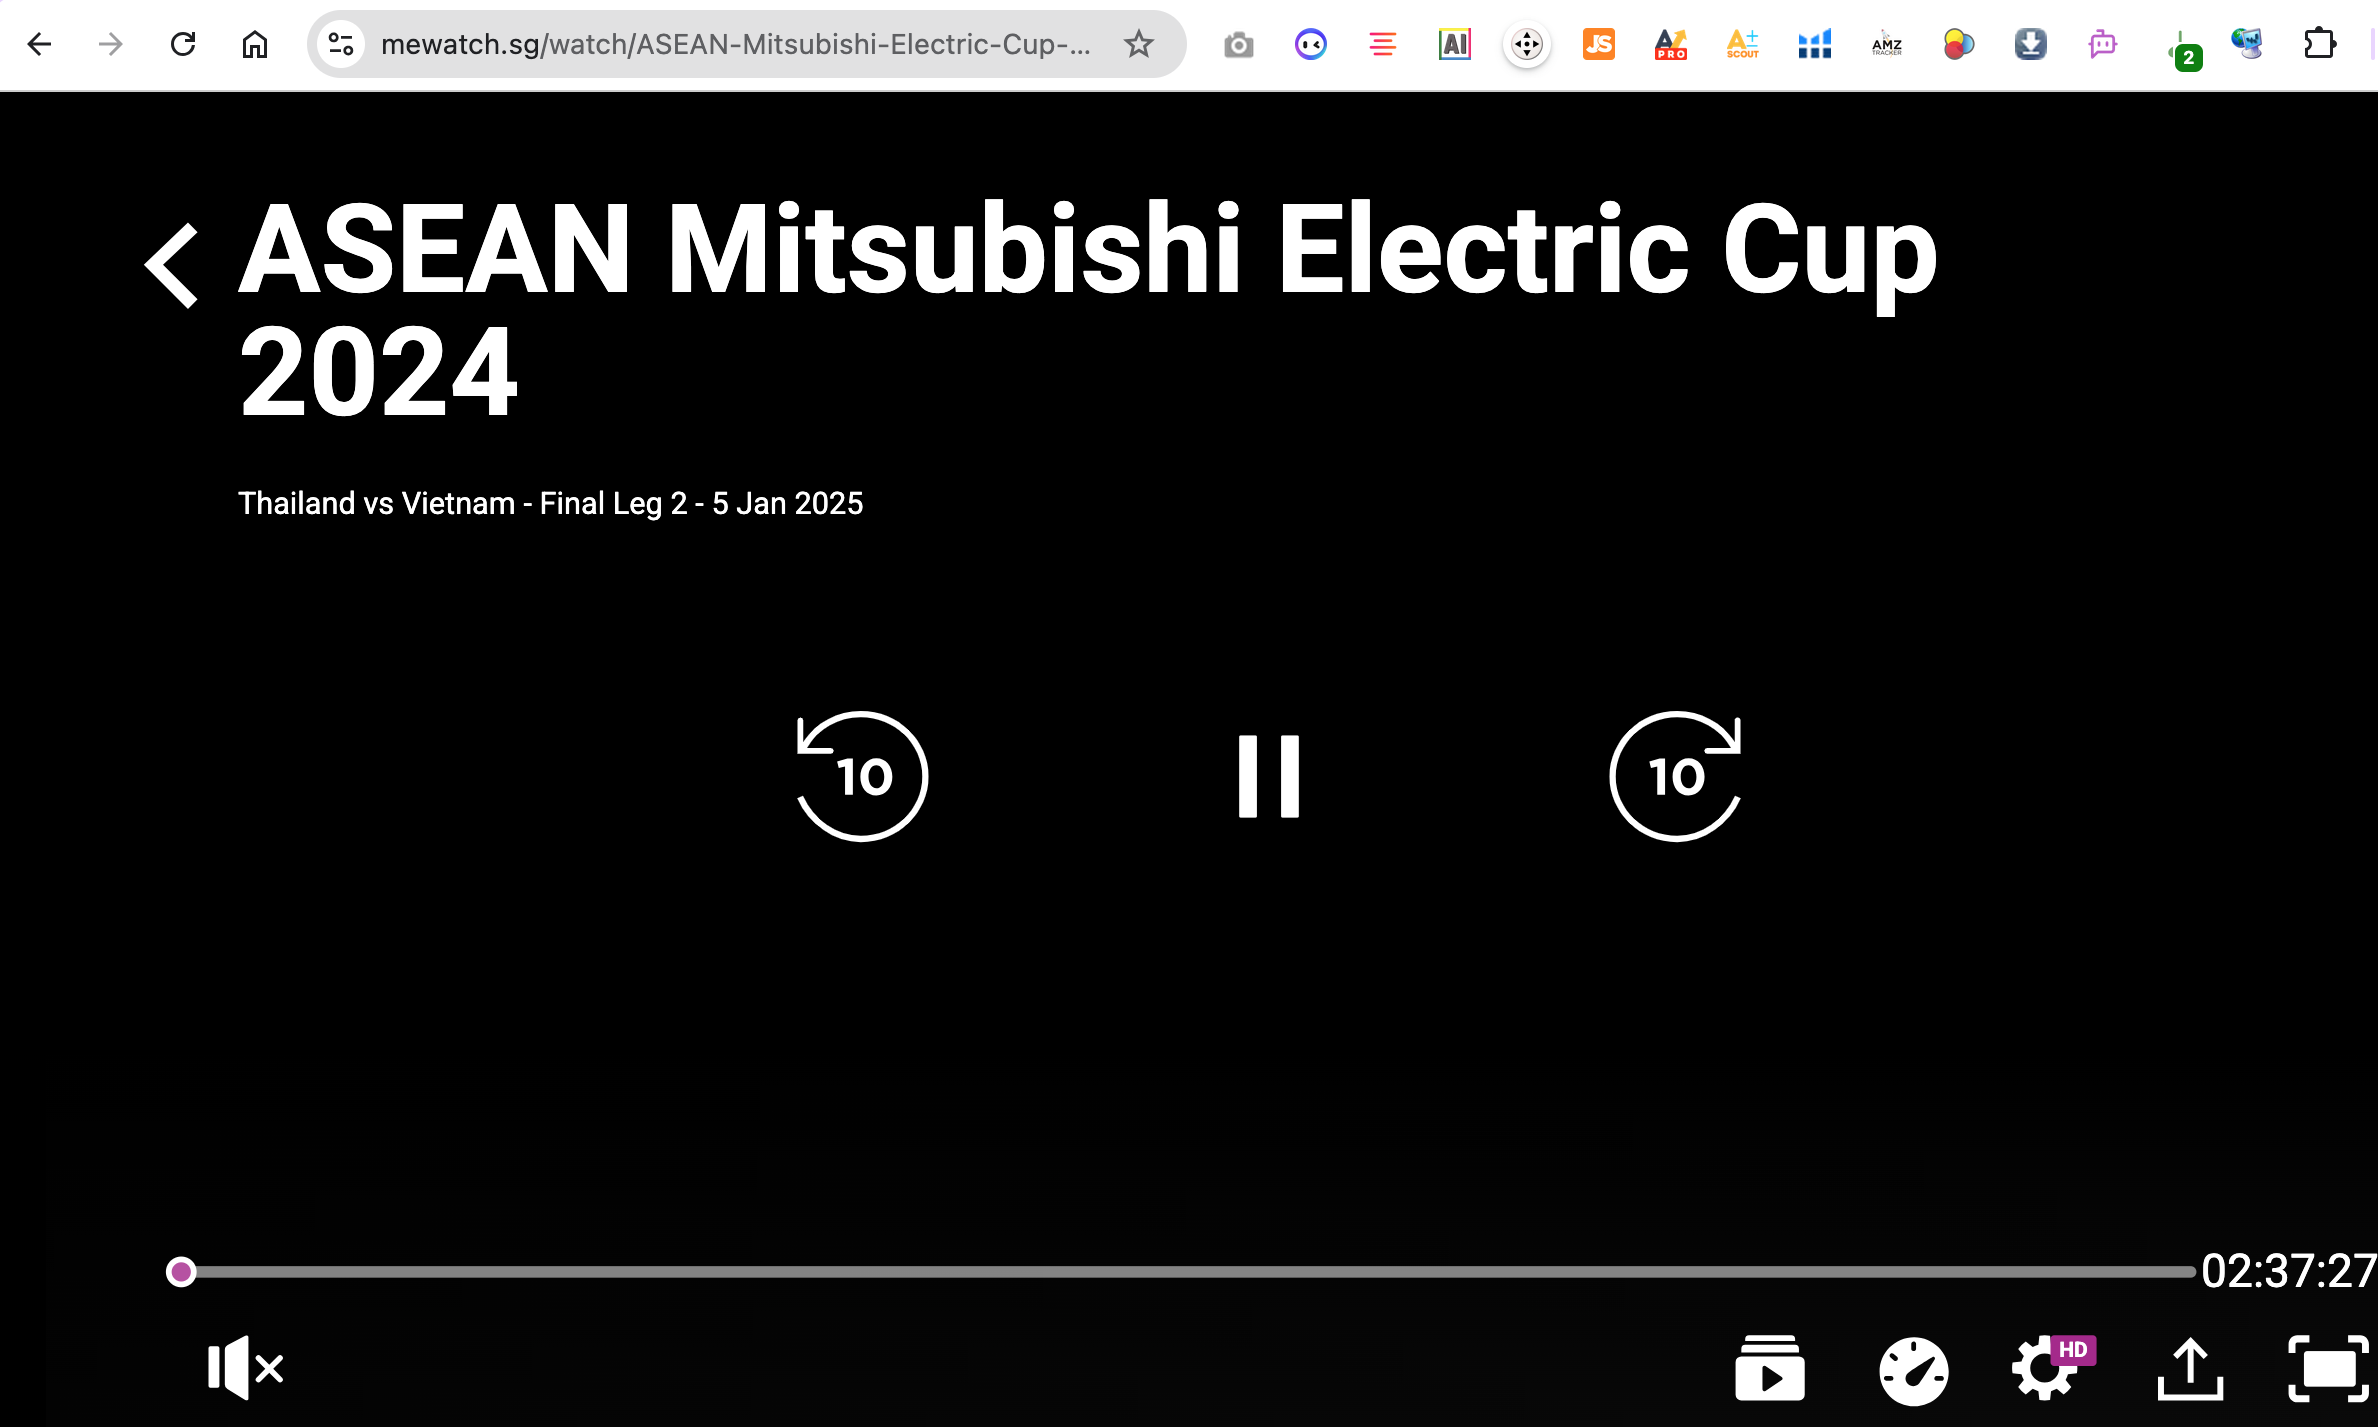The image size is (2378, 1427).
Task: Toggle fullscreen mode
Action: (2328, 1369)
